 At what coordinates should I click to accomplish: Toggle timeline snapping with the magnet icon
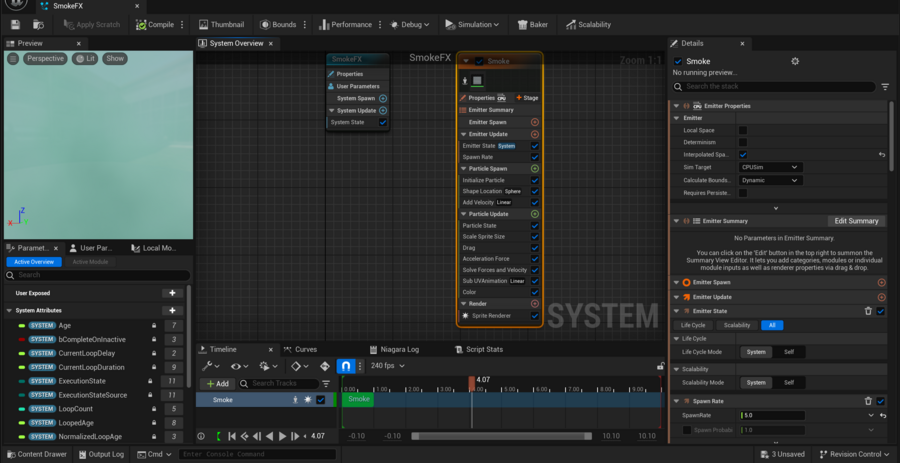[346, 366]
